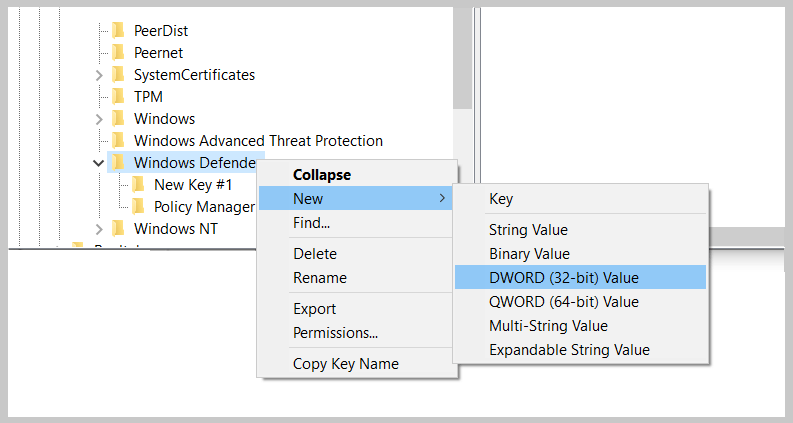Select the Policy Manager subkey
The image size is (793, 423).
pyautogui.click(x=205, y=207)
